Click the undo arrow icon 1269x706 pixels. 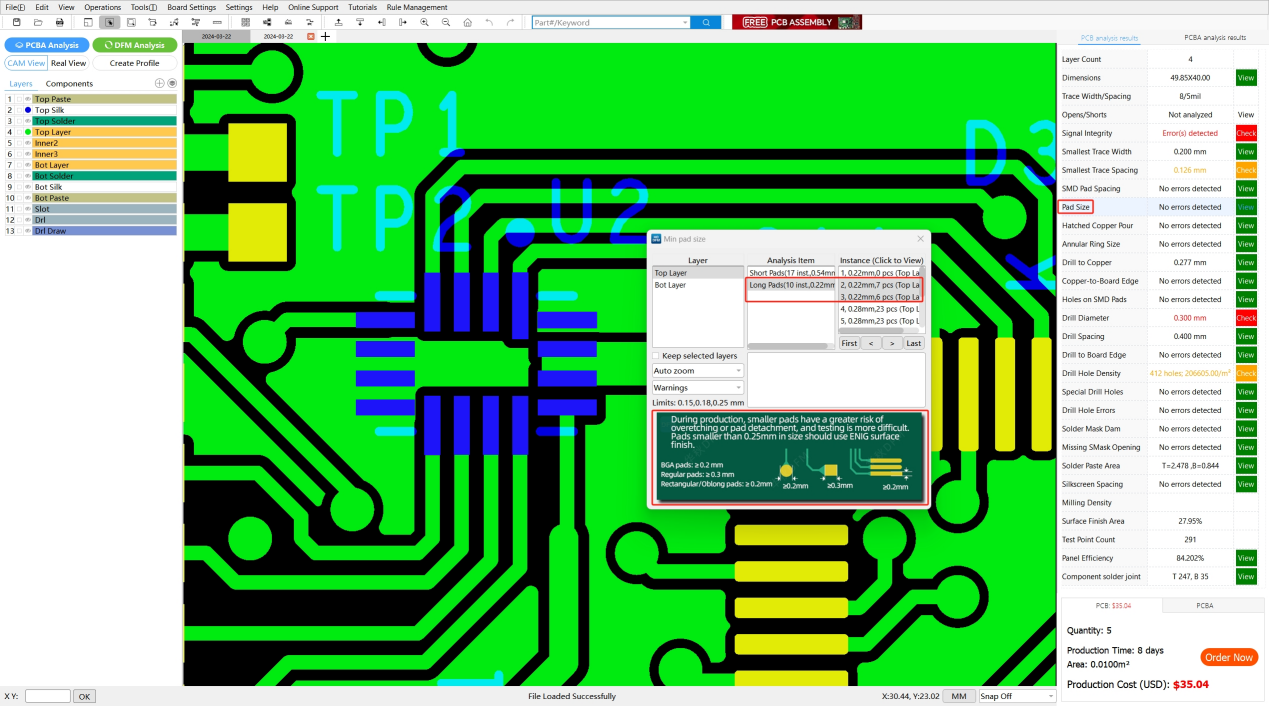click(x=489, y=22)
